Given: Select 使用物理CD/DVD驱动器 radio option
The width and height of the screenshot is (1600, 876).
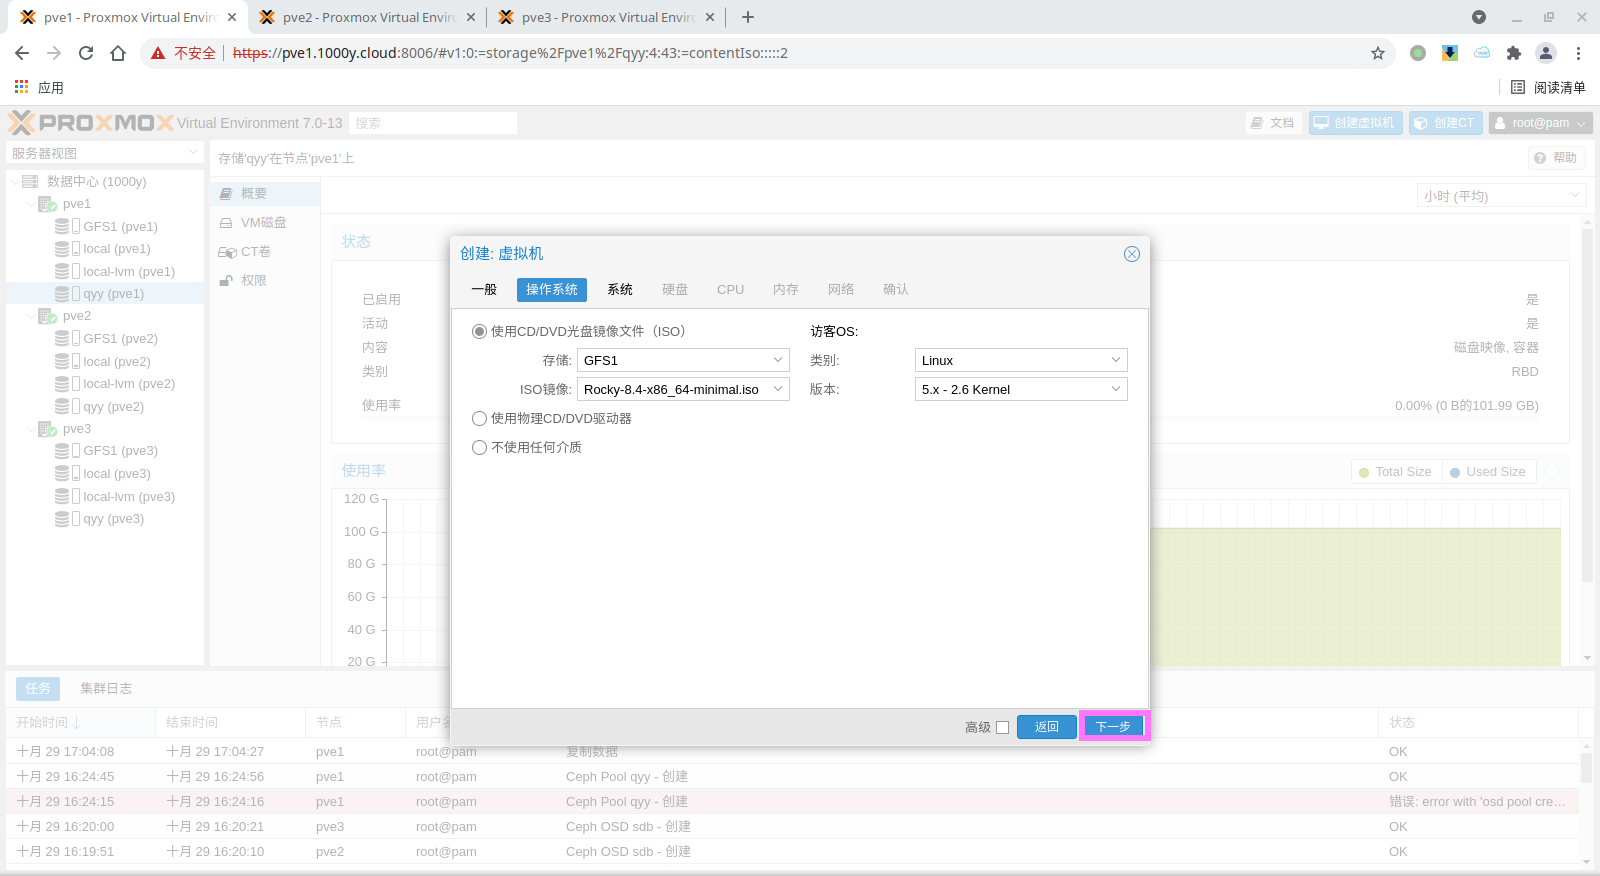Looking at the screenshot, I should tap(480, 419).
